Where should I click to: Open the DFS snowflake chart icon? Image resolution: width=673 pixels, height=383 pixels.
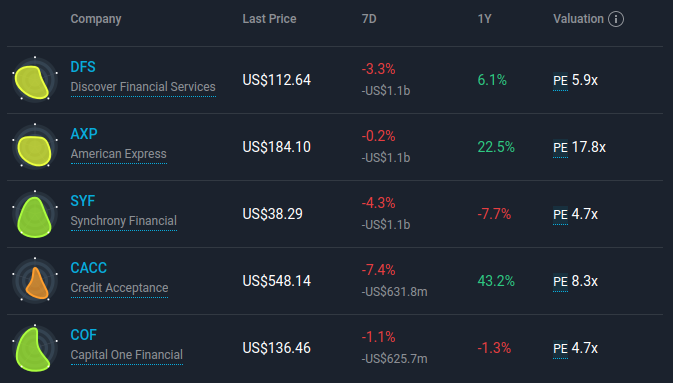click(35, 80)
